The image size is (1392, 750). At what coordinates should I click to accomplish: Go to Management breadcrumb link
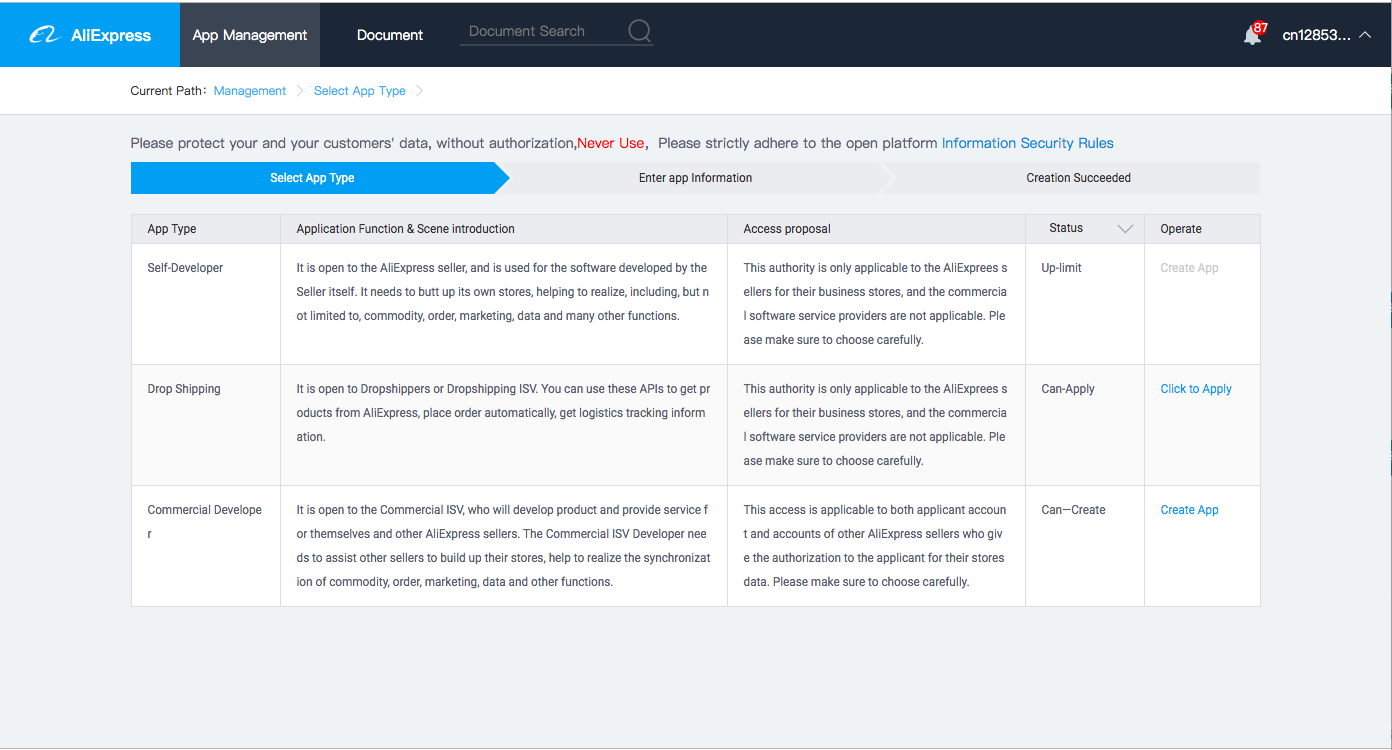[x=250, y=91]
